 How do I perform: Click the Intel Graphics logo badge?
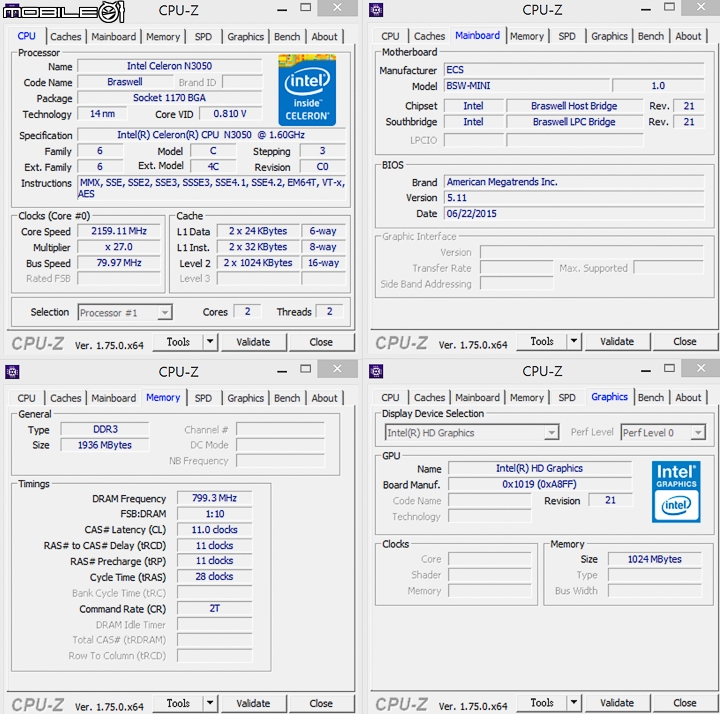(676, 492)
